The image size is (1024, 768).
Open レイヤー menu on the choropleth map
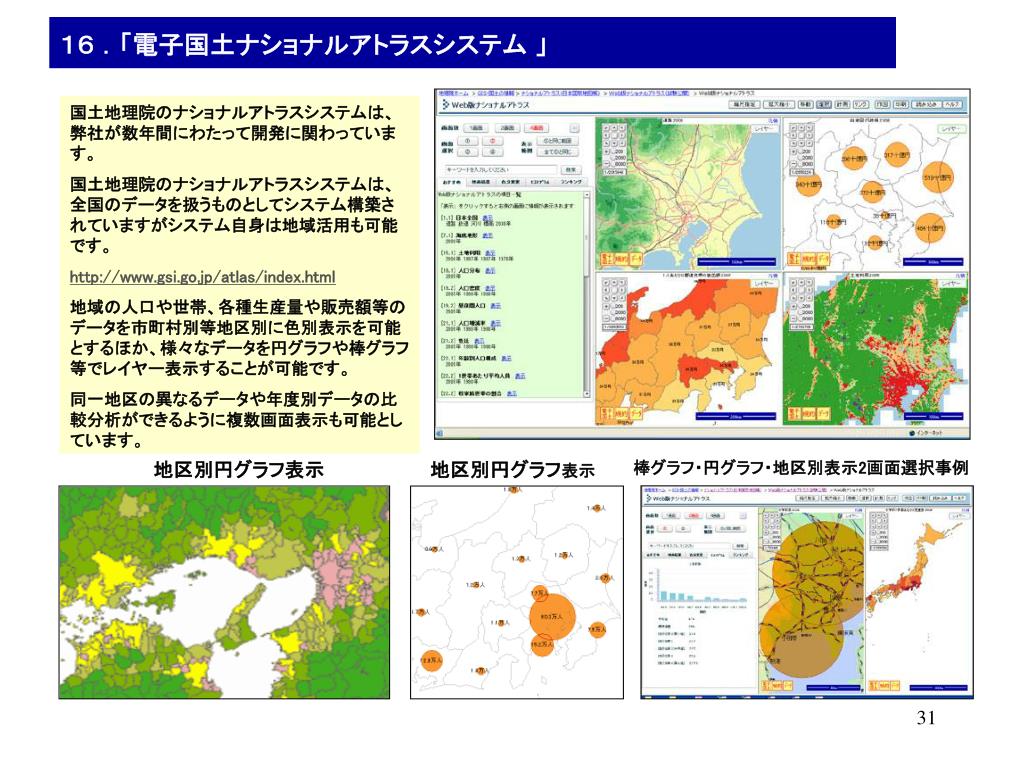point(764,283)
